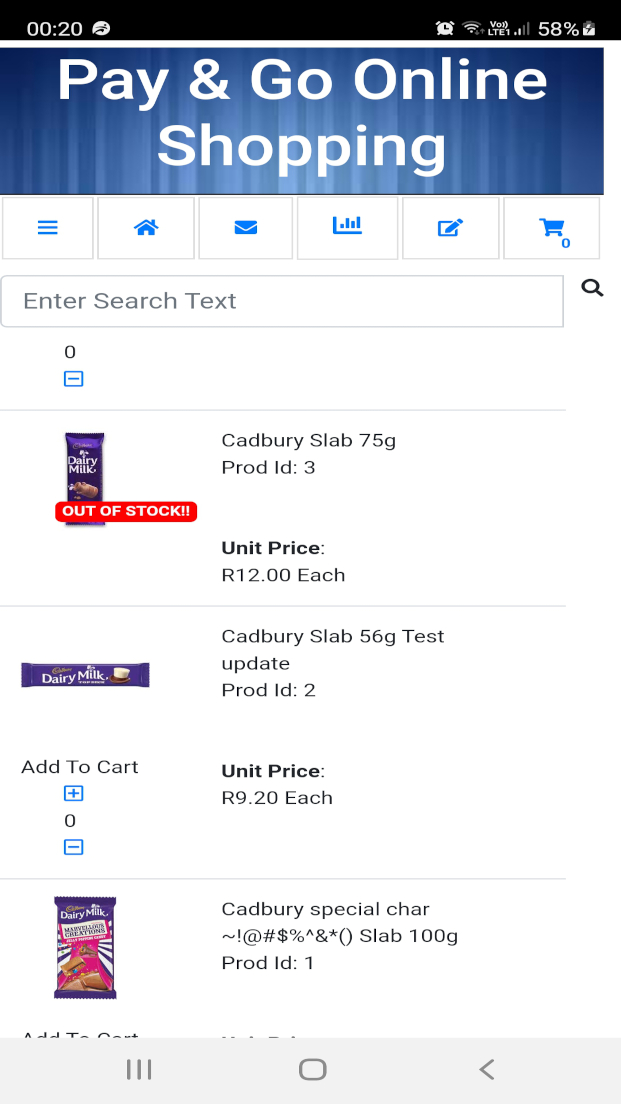The height and width of the screenshot is (1104, 621).
Task: Open the envelope contact icon
Action: [x=246, y=228]
